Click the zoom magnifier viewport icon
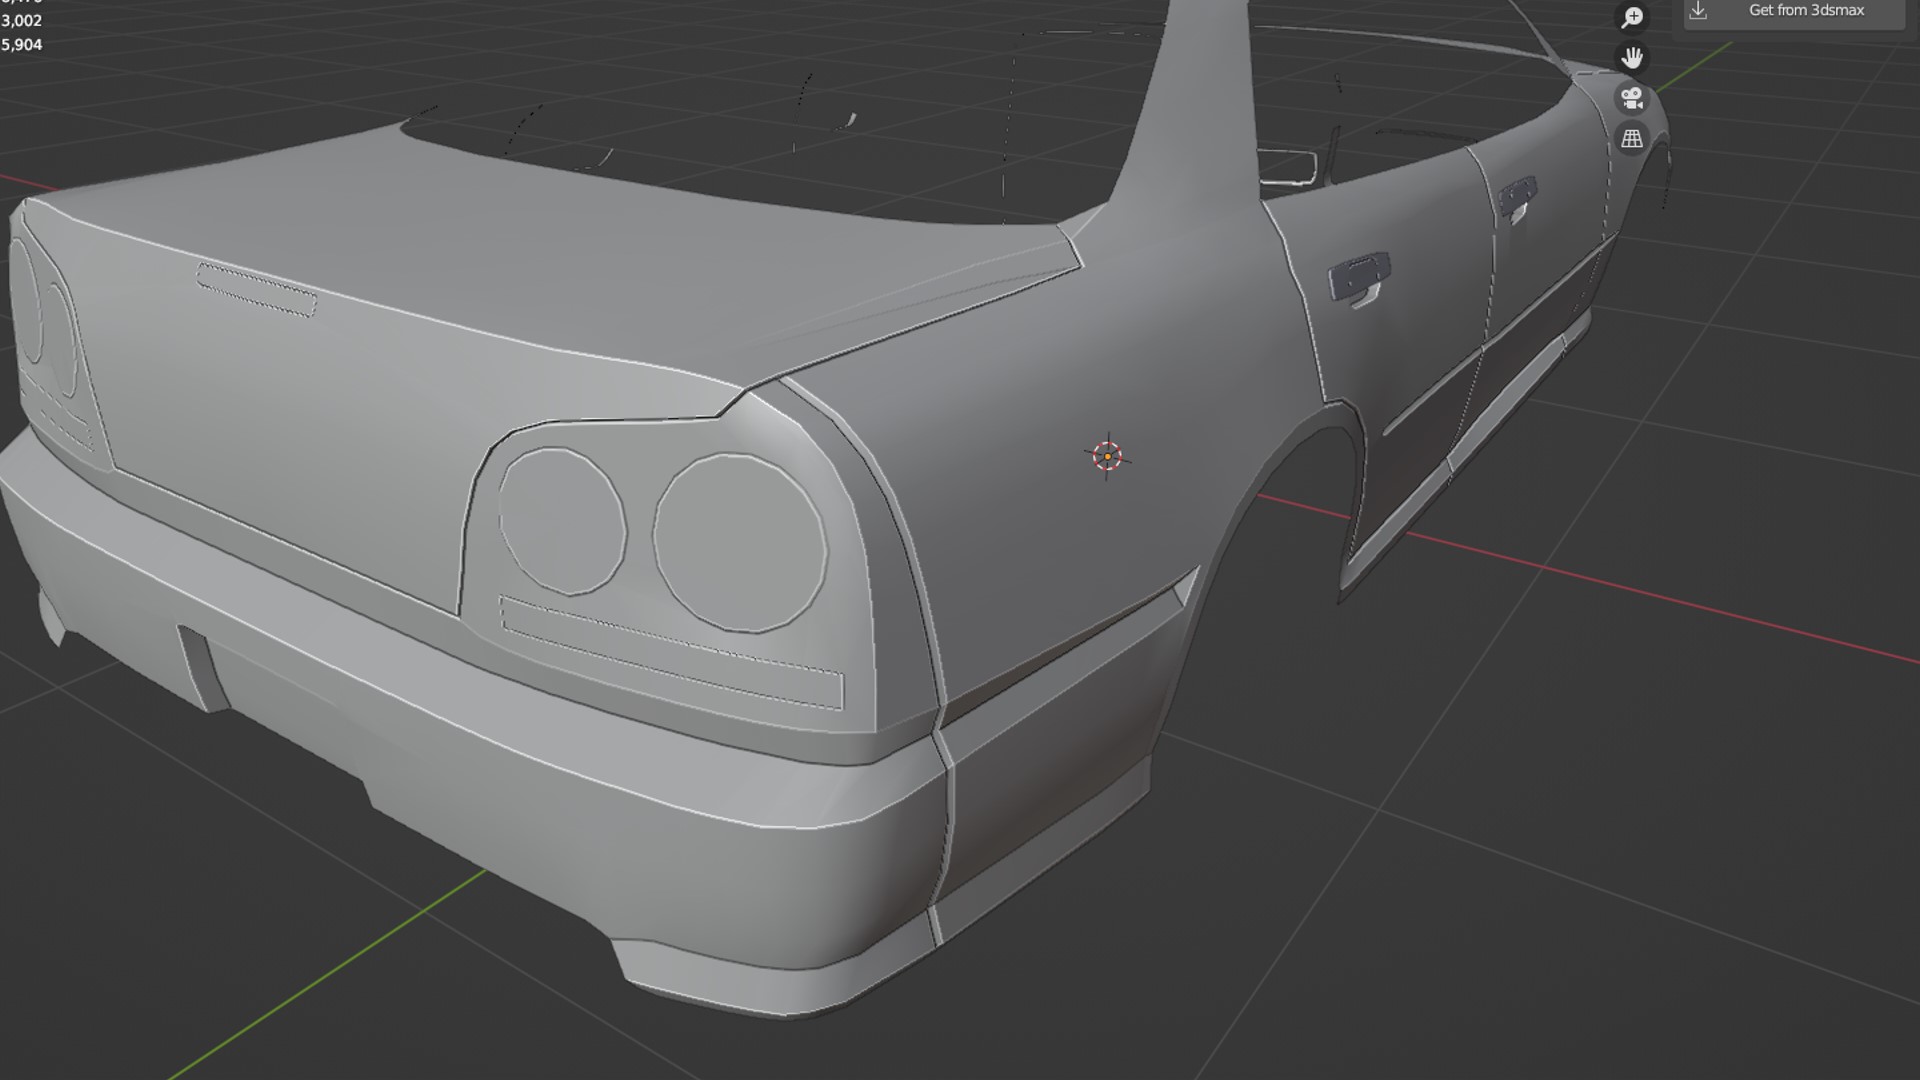This screenshot has width=1920, height=1080. click(1632, 17)
